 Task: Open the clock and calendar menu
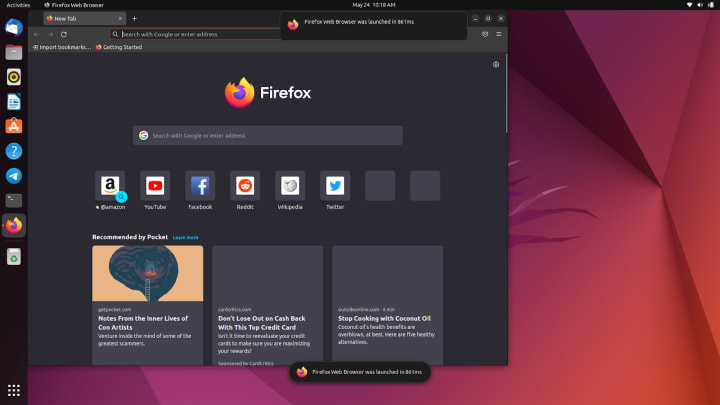[x=374, y=5]
